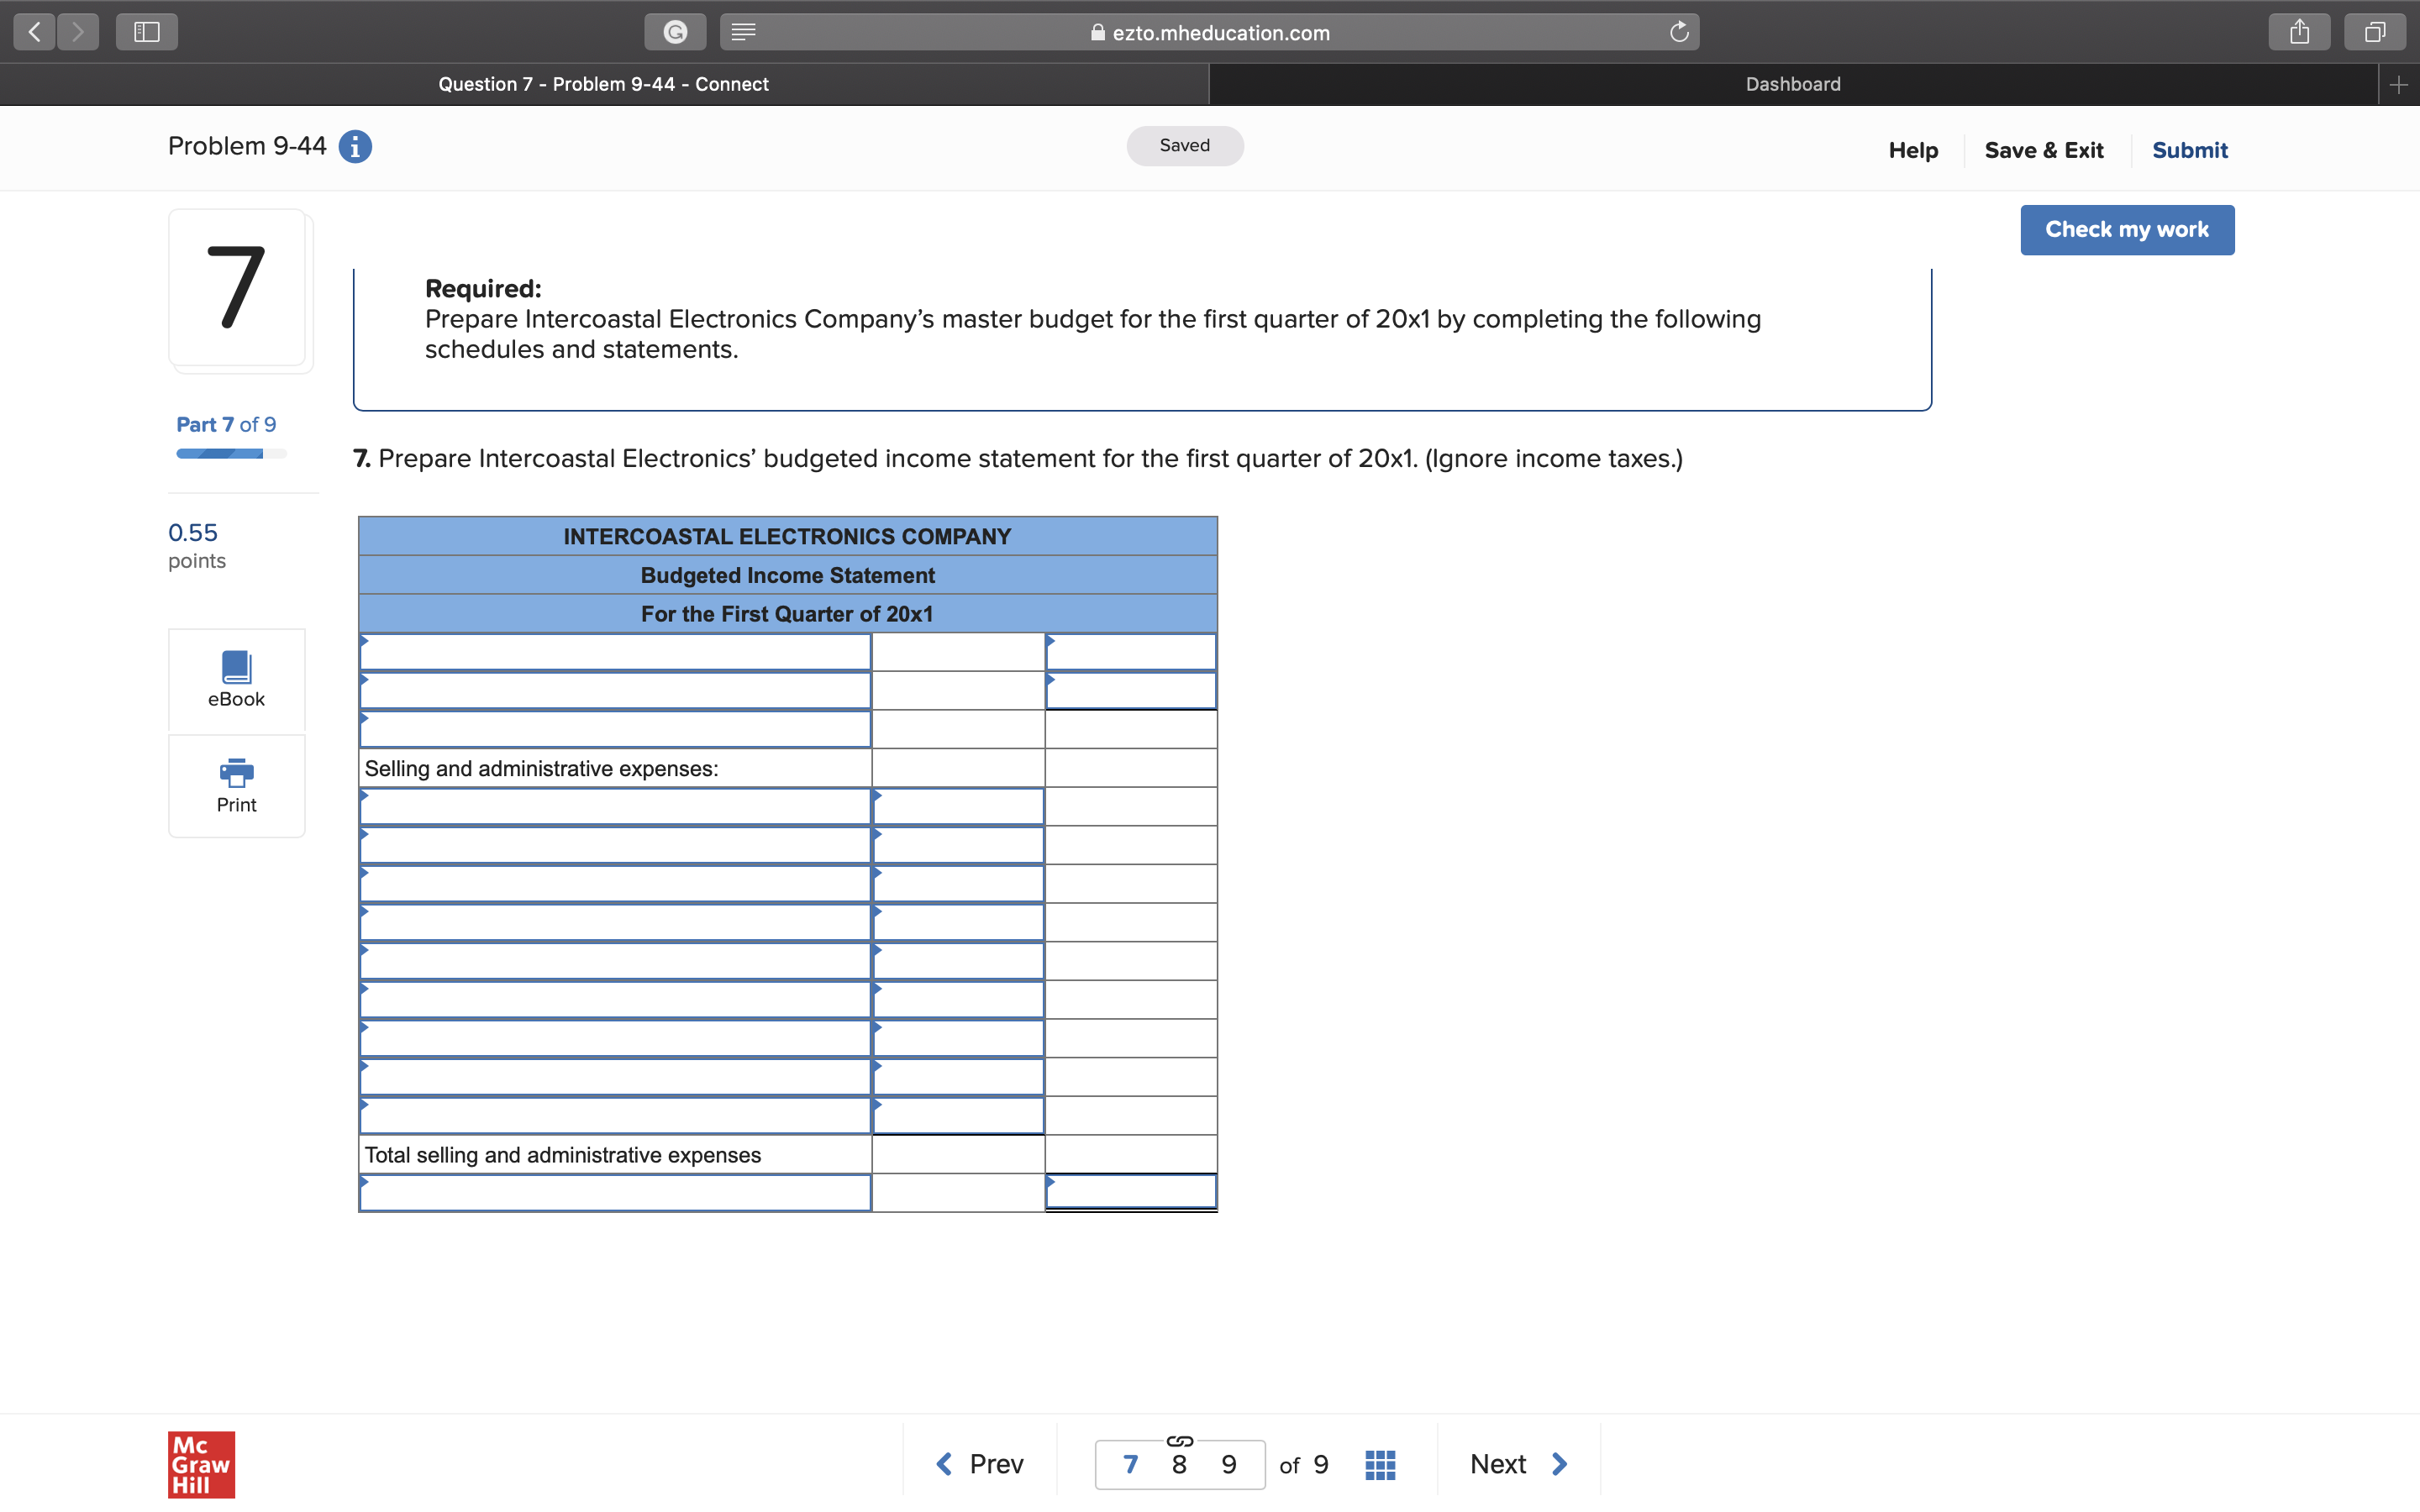Open the question grid navigator icon
The width and height of the screenshot is (2420, 1512).
pos(1380,1464)
